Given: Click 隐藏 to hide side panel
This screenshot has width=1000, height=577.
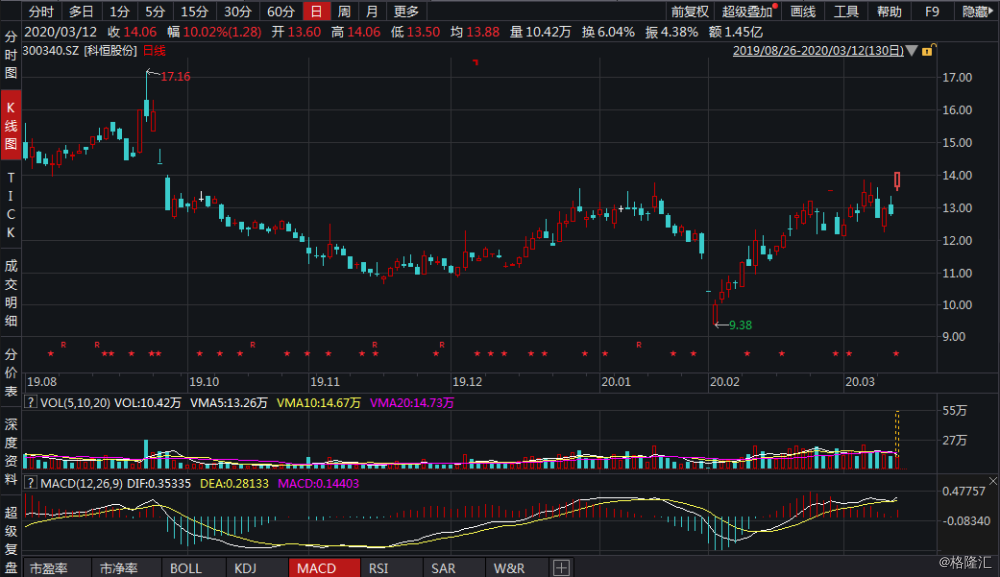Looking at the screenshot, I should [x=976, y=11].
